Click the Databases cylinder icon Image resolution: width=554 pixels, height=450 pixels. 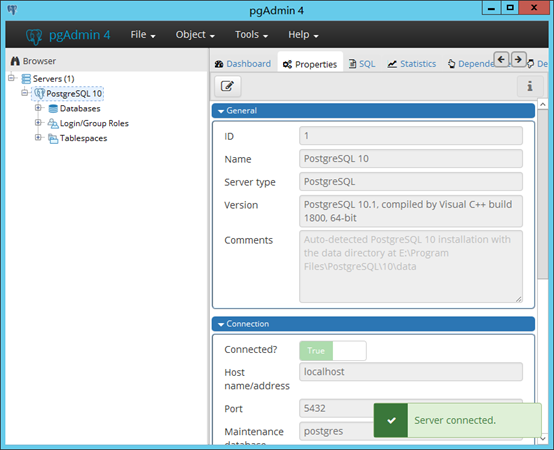53,108
